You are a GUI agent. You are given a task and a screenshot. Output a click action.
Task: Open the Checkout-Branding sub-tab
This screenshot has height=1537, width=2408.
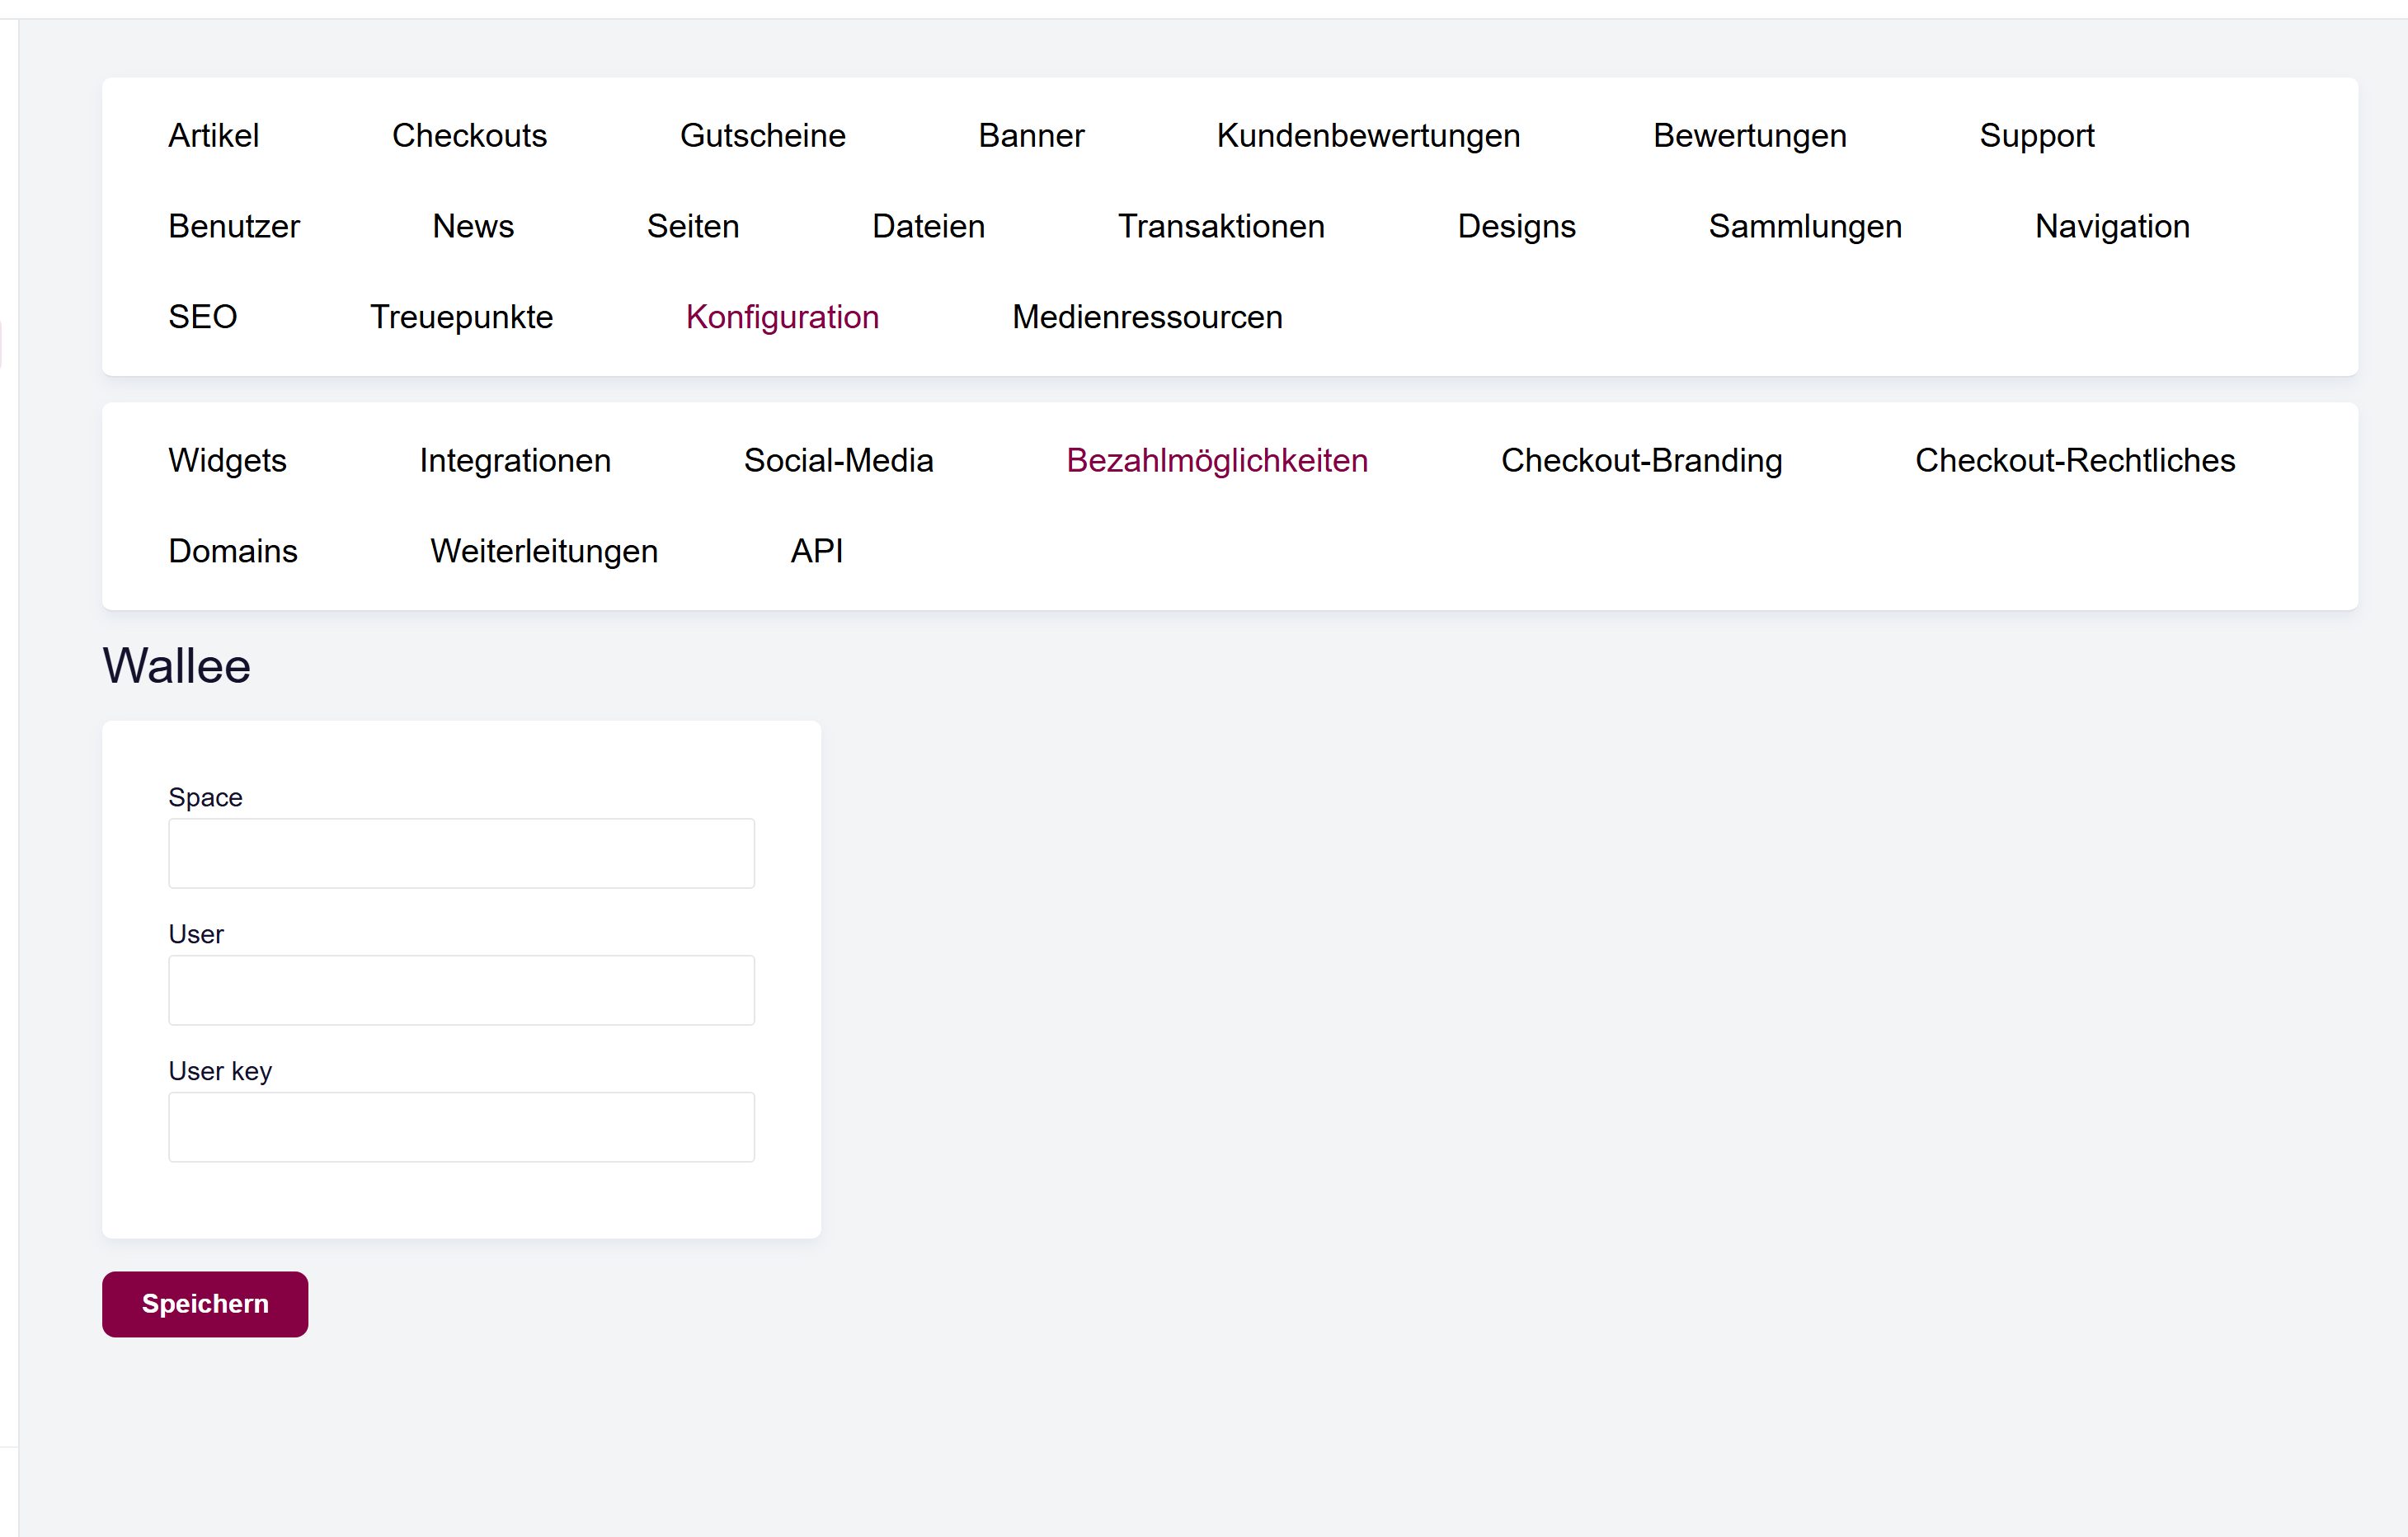click(x=1641, y=461)
